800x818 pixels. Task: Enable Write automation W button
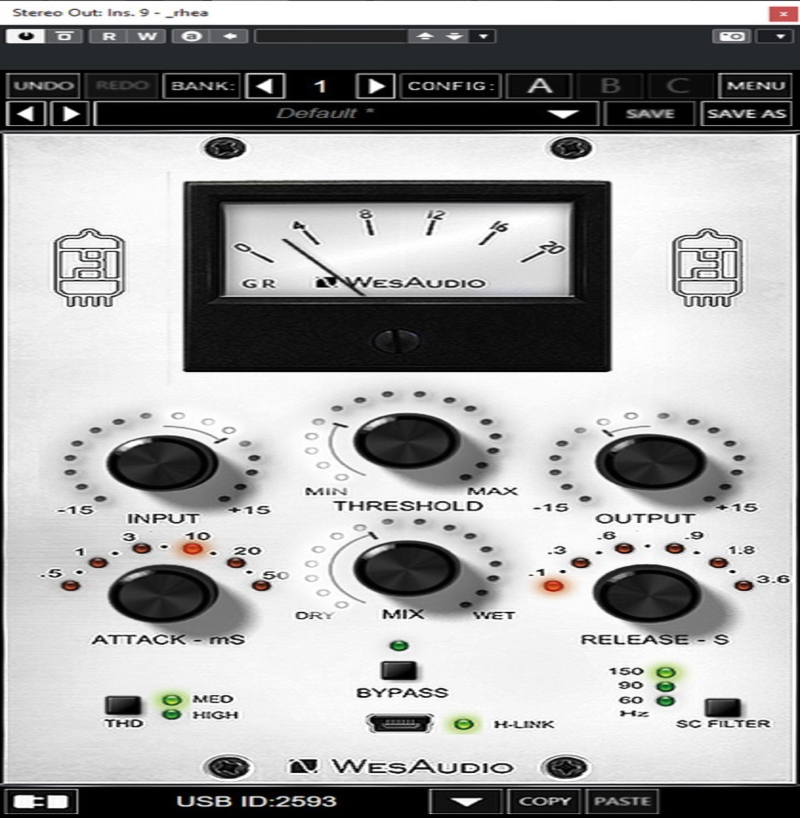tap(147, 37)
